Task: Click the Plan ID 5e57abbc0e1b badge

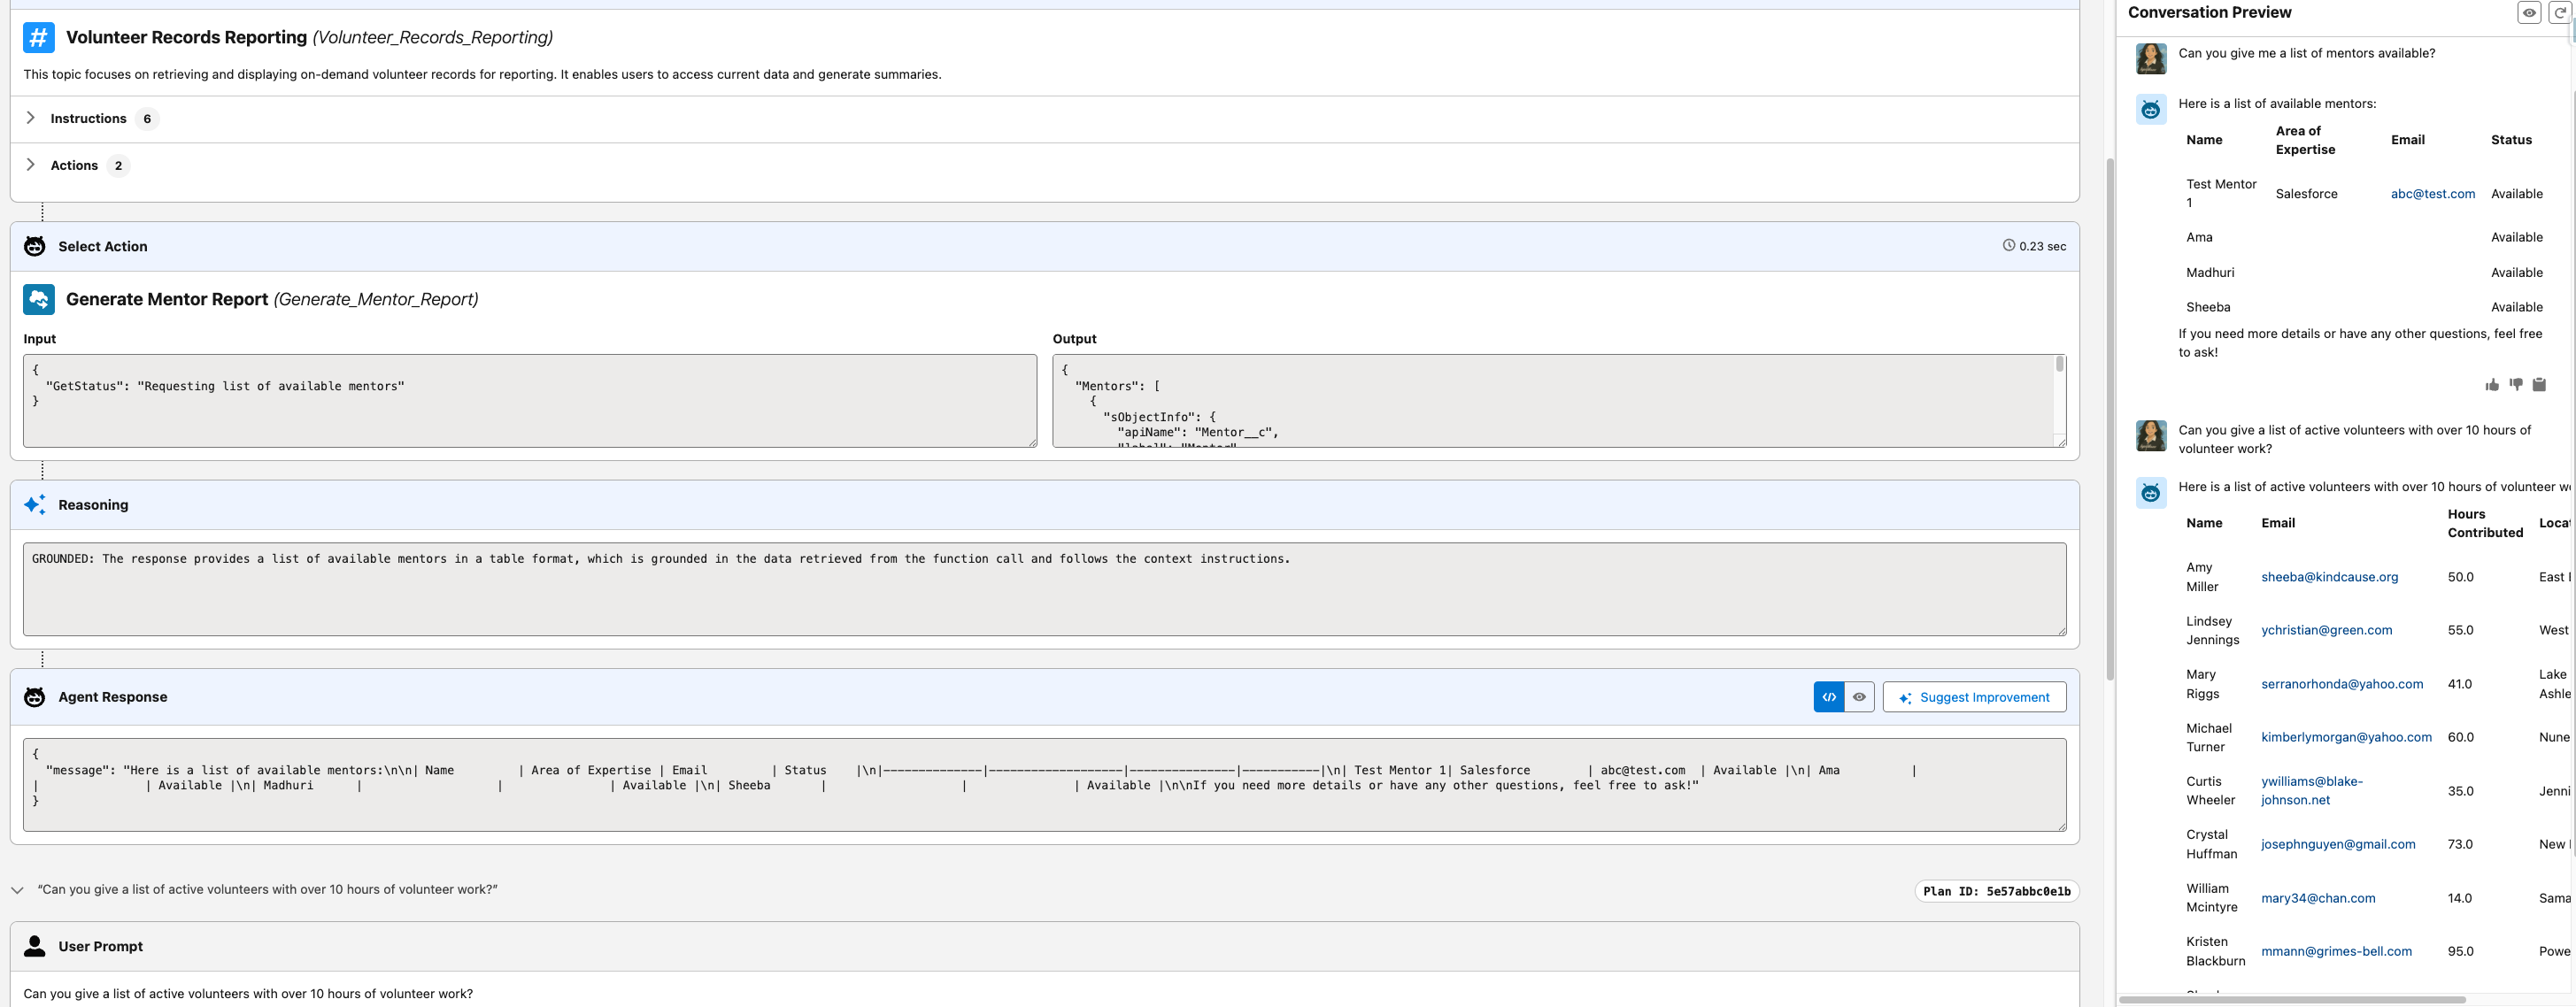Action: [1996, 891]
